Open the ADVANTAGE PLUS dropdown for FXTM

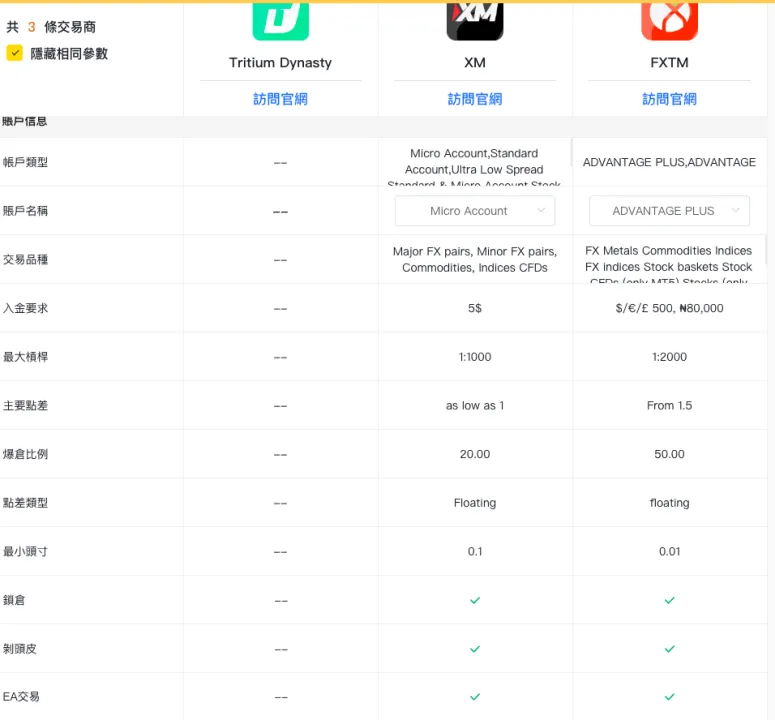coord(669,211)
